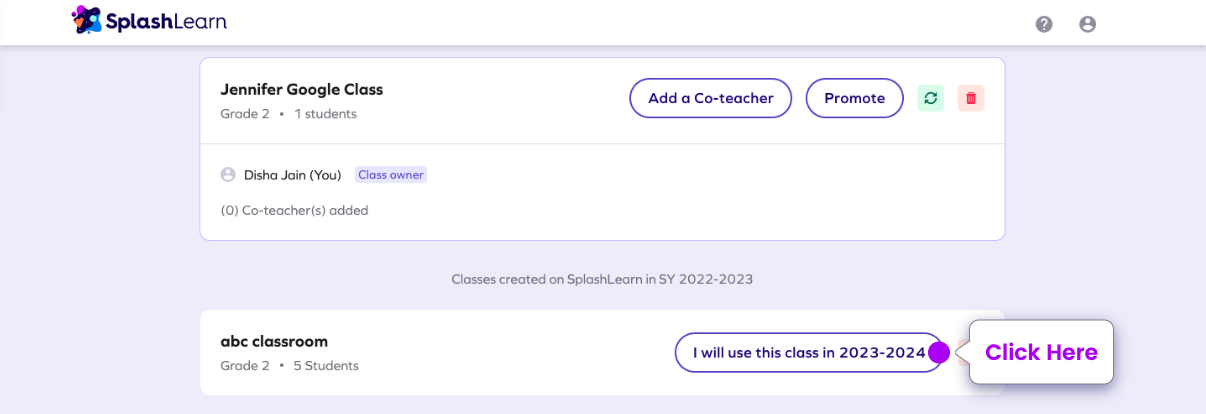Click Grade 2 • 5 Students label
Image resolution: width=1206 pixels, height=414 pixels.
coord(290,366)
